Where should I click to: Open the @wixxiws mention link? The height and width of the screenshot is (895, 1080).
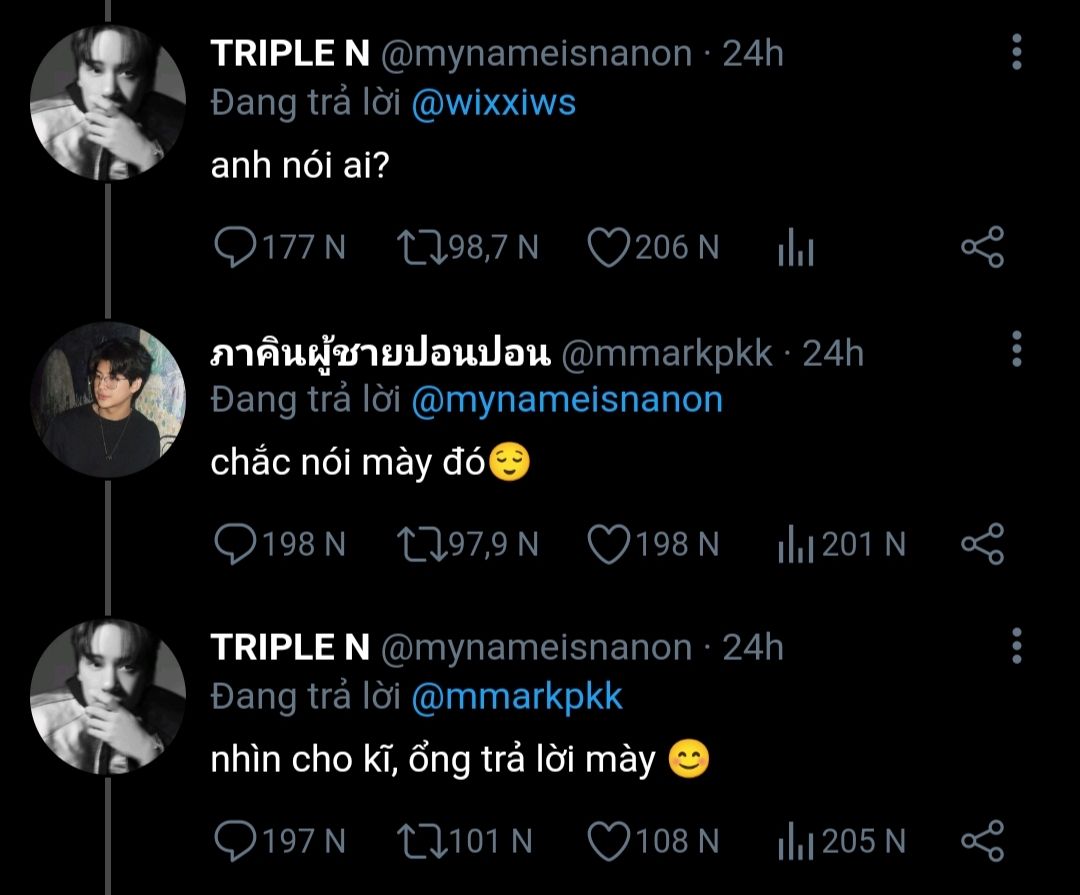pyautogui.click(x=493, y=103)
